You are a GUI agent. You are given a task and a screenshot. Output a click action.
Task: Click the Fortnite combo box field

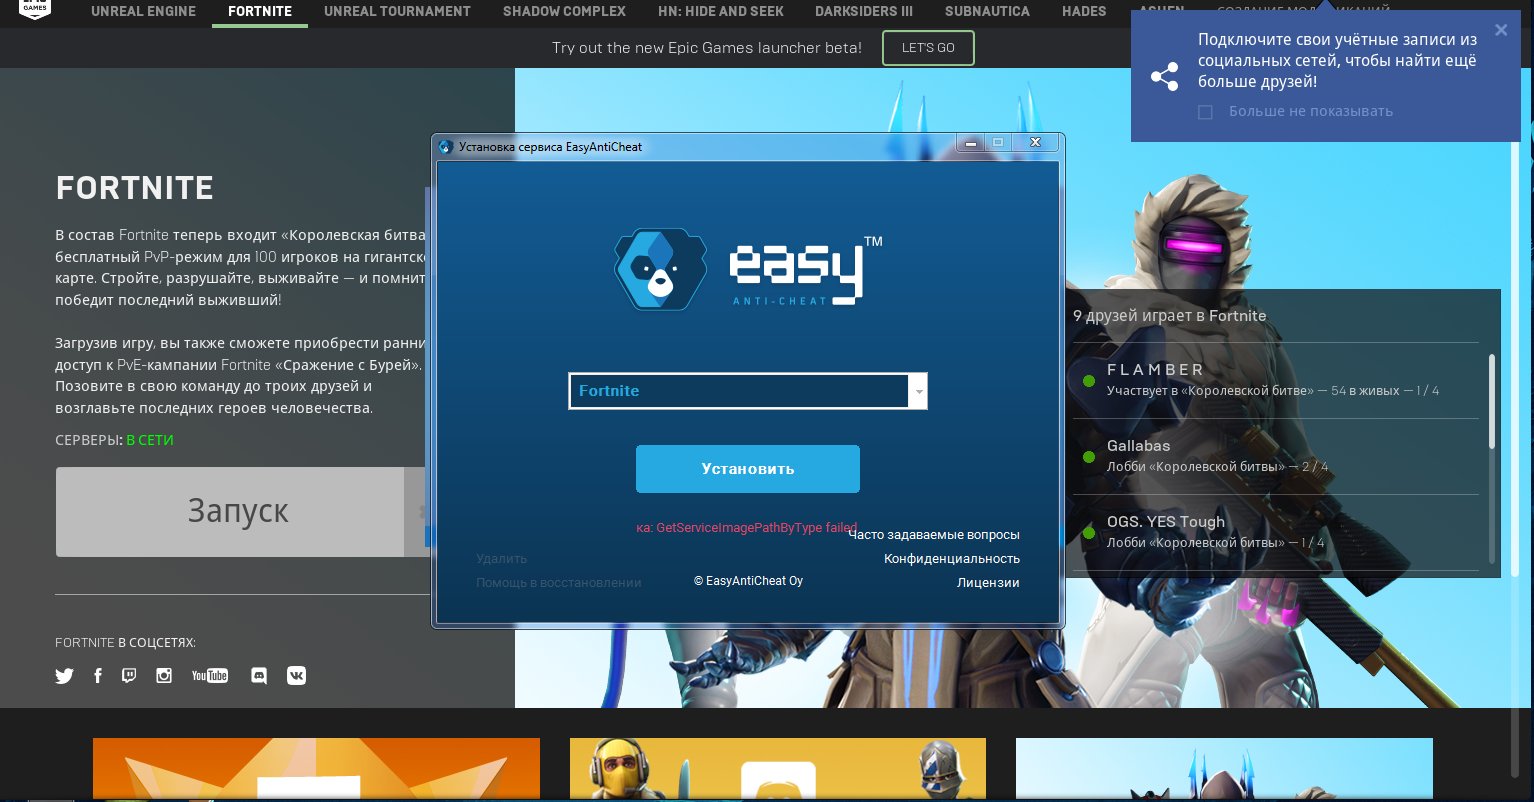(748, 391)
